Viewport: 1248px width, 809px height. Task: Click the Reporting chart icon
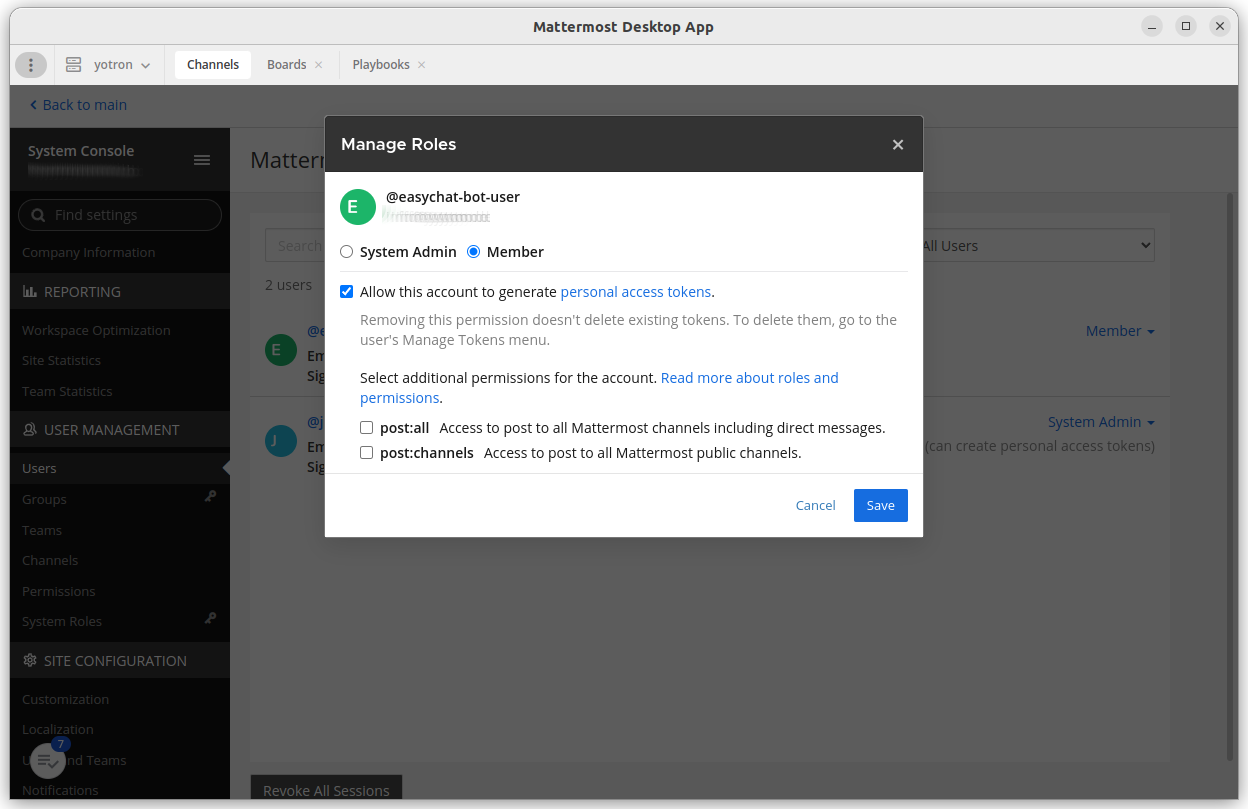[30, 292]
